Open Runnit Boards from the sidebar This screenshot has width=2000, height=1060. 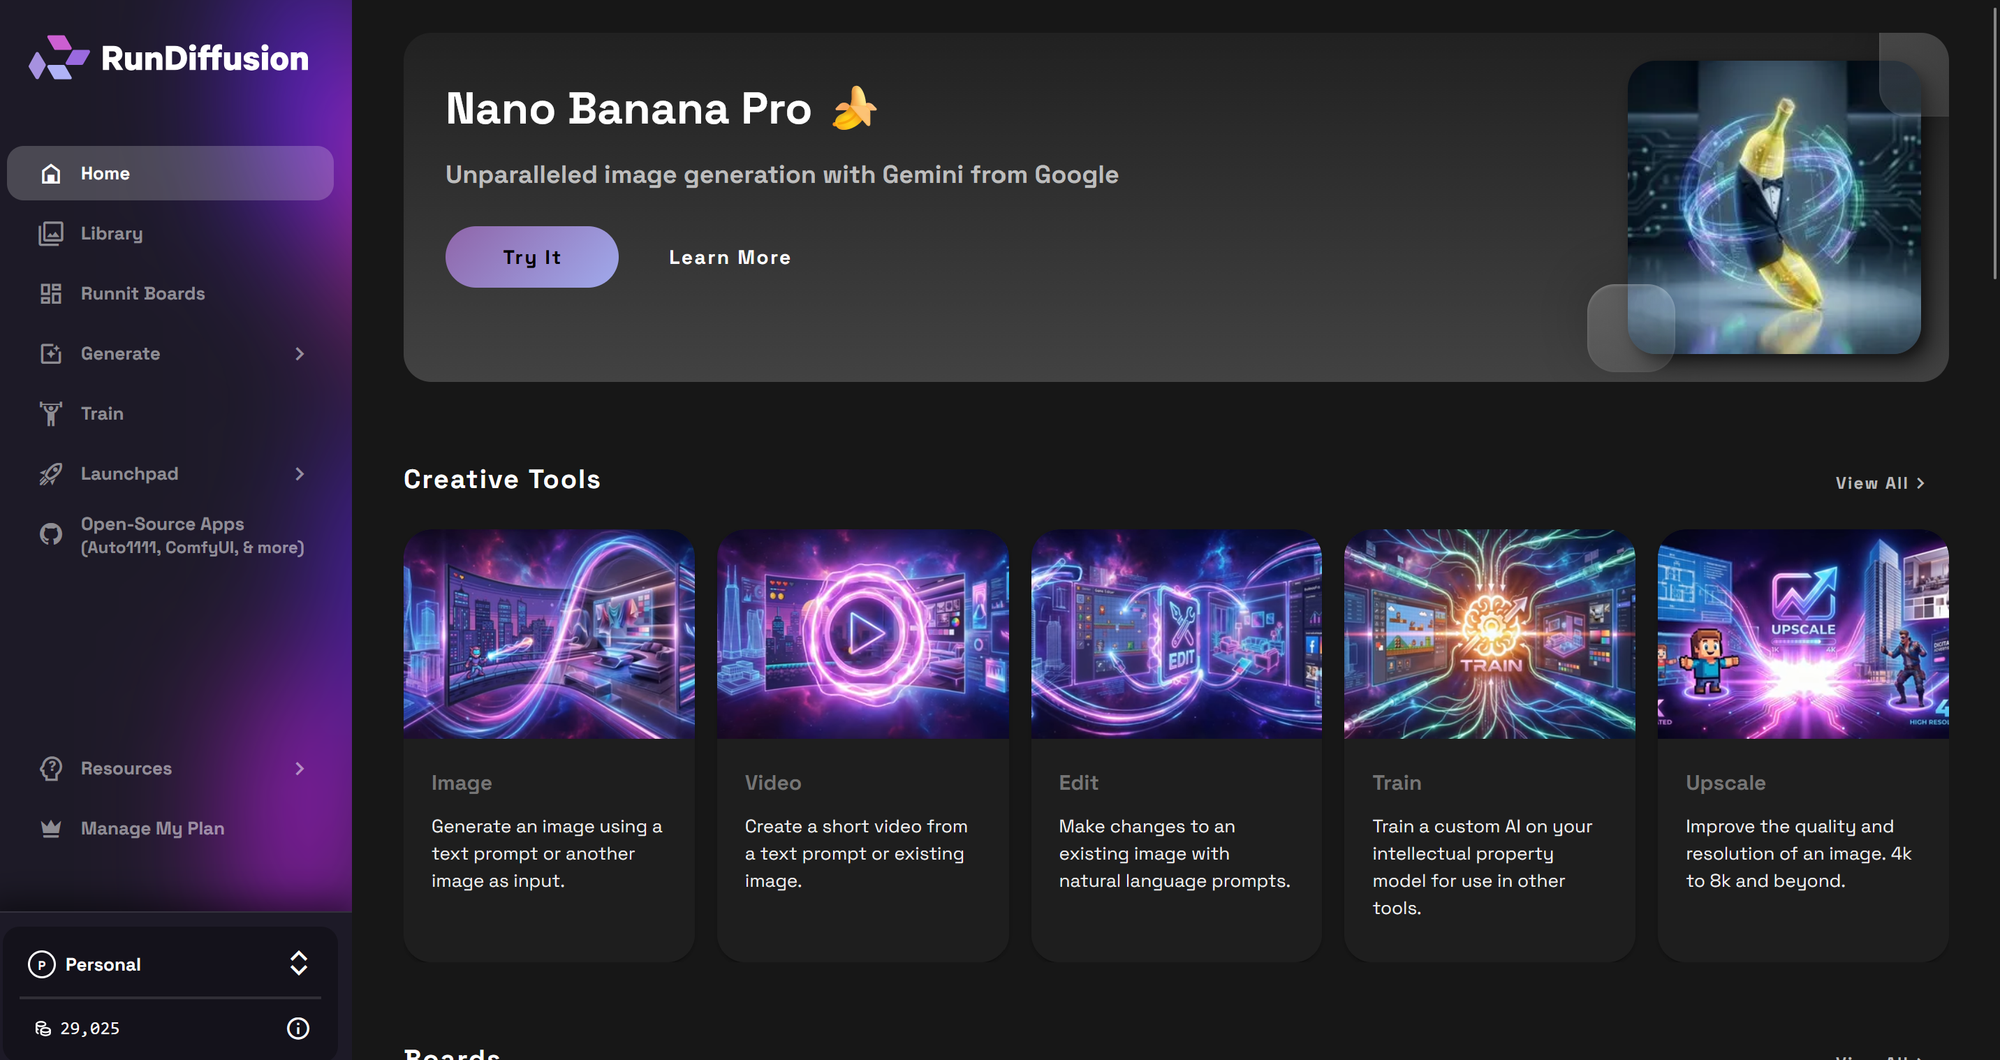[x=145, y=293]
